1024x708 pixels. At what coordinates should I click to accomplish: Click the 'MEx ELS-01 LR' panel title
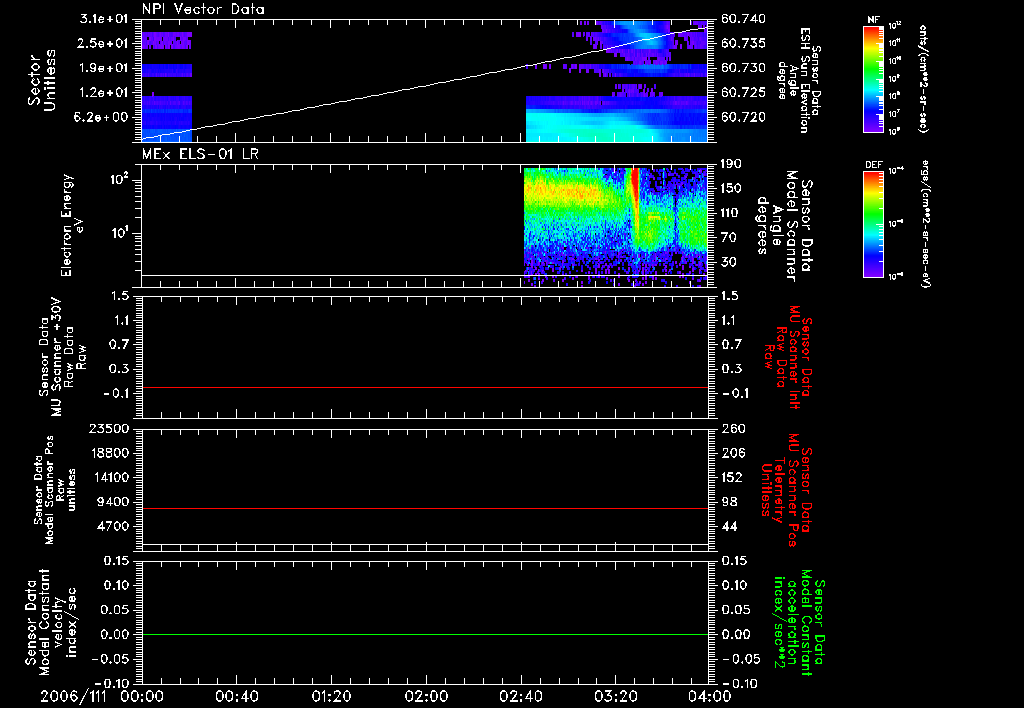200,154
